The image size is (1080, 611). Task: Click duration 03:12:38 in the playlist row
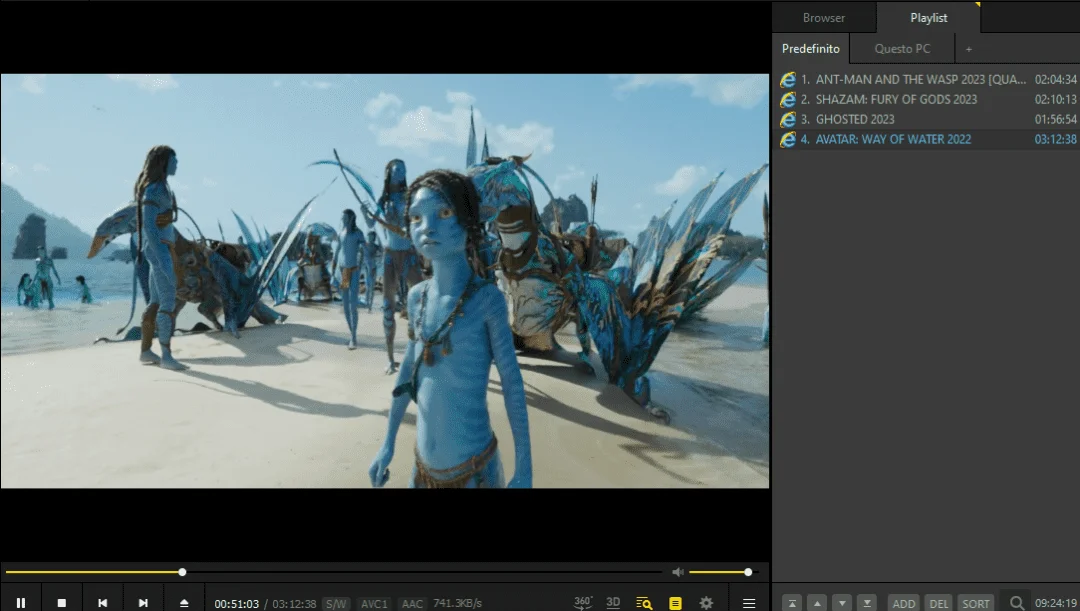1055,139
